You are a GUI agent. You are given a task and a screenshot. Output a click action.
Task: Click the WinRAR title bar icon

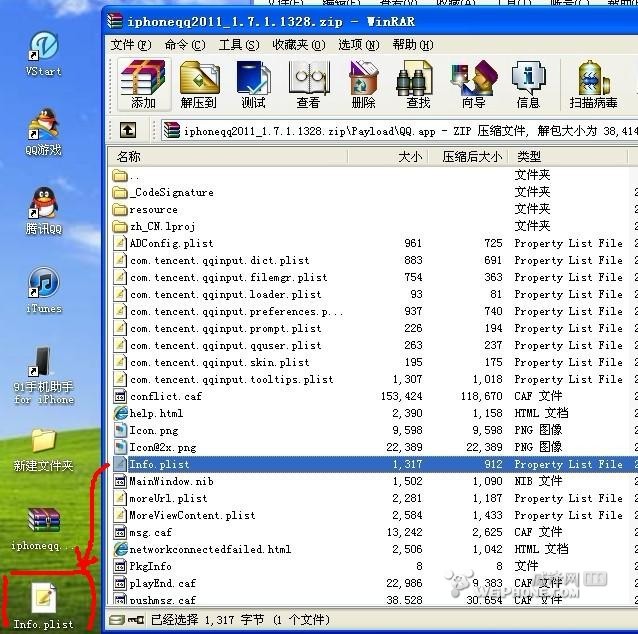115,21
